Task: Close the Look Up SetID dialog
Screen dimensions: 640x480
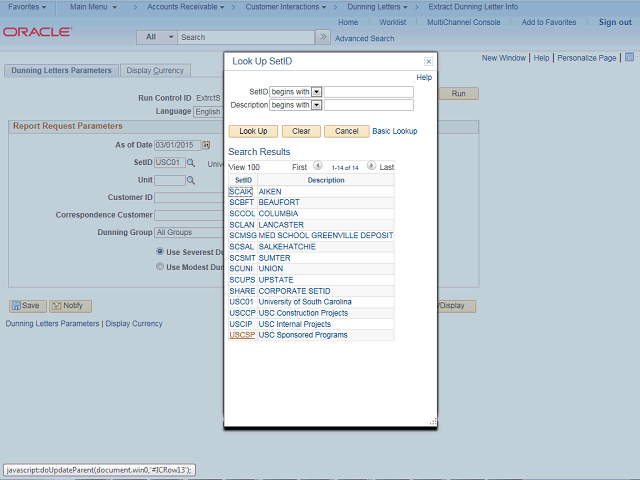Action: 428,62
